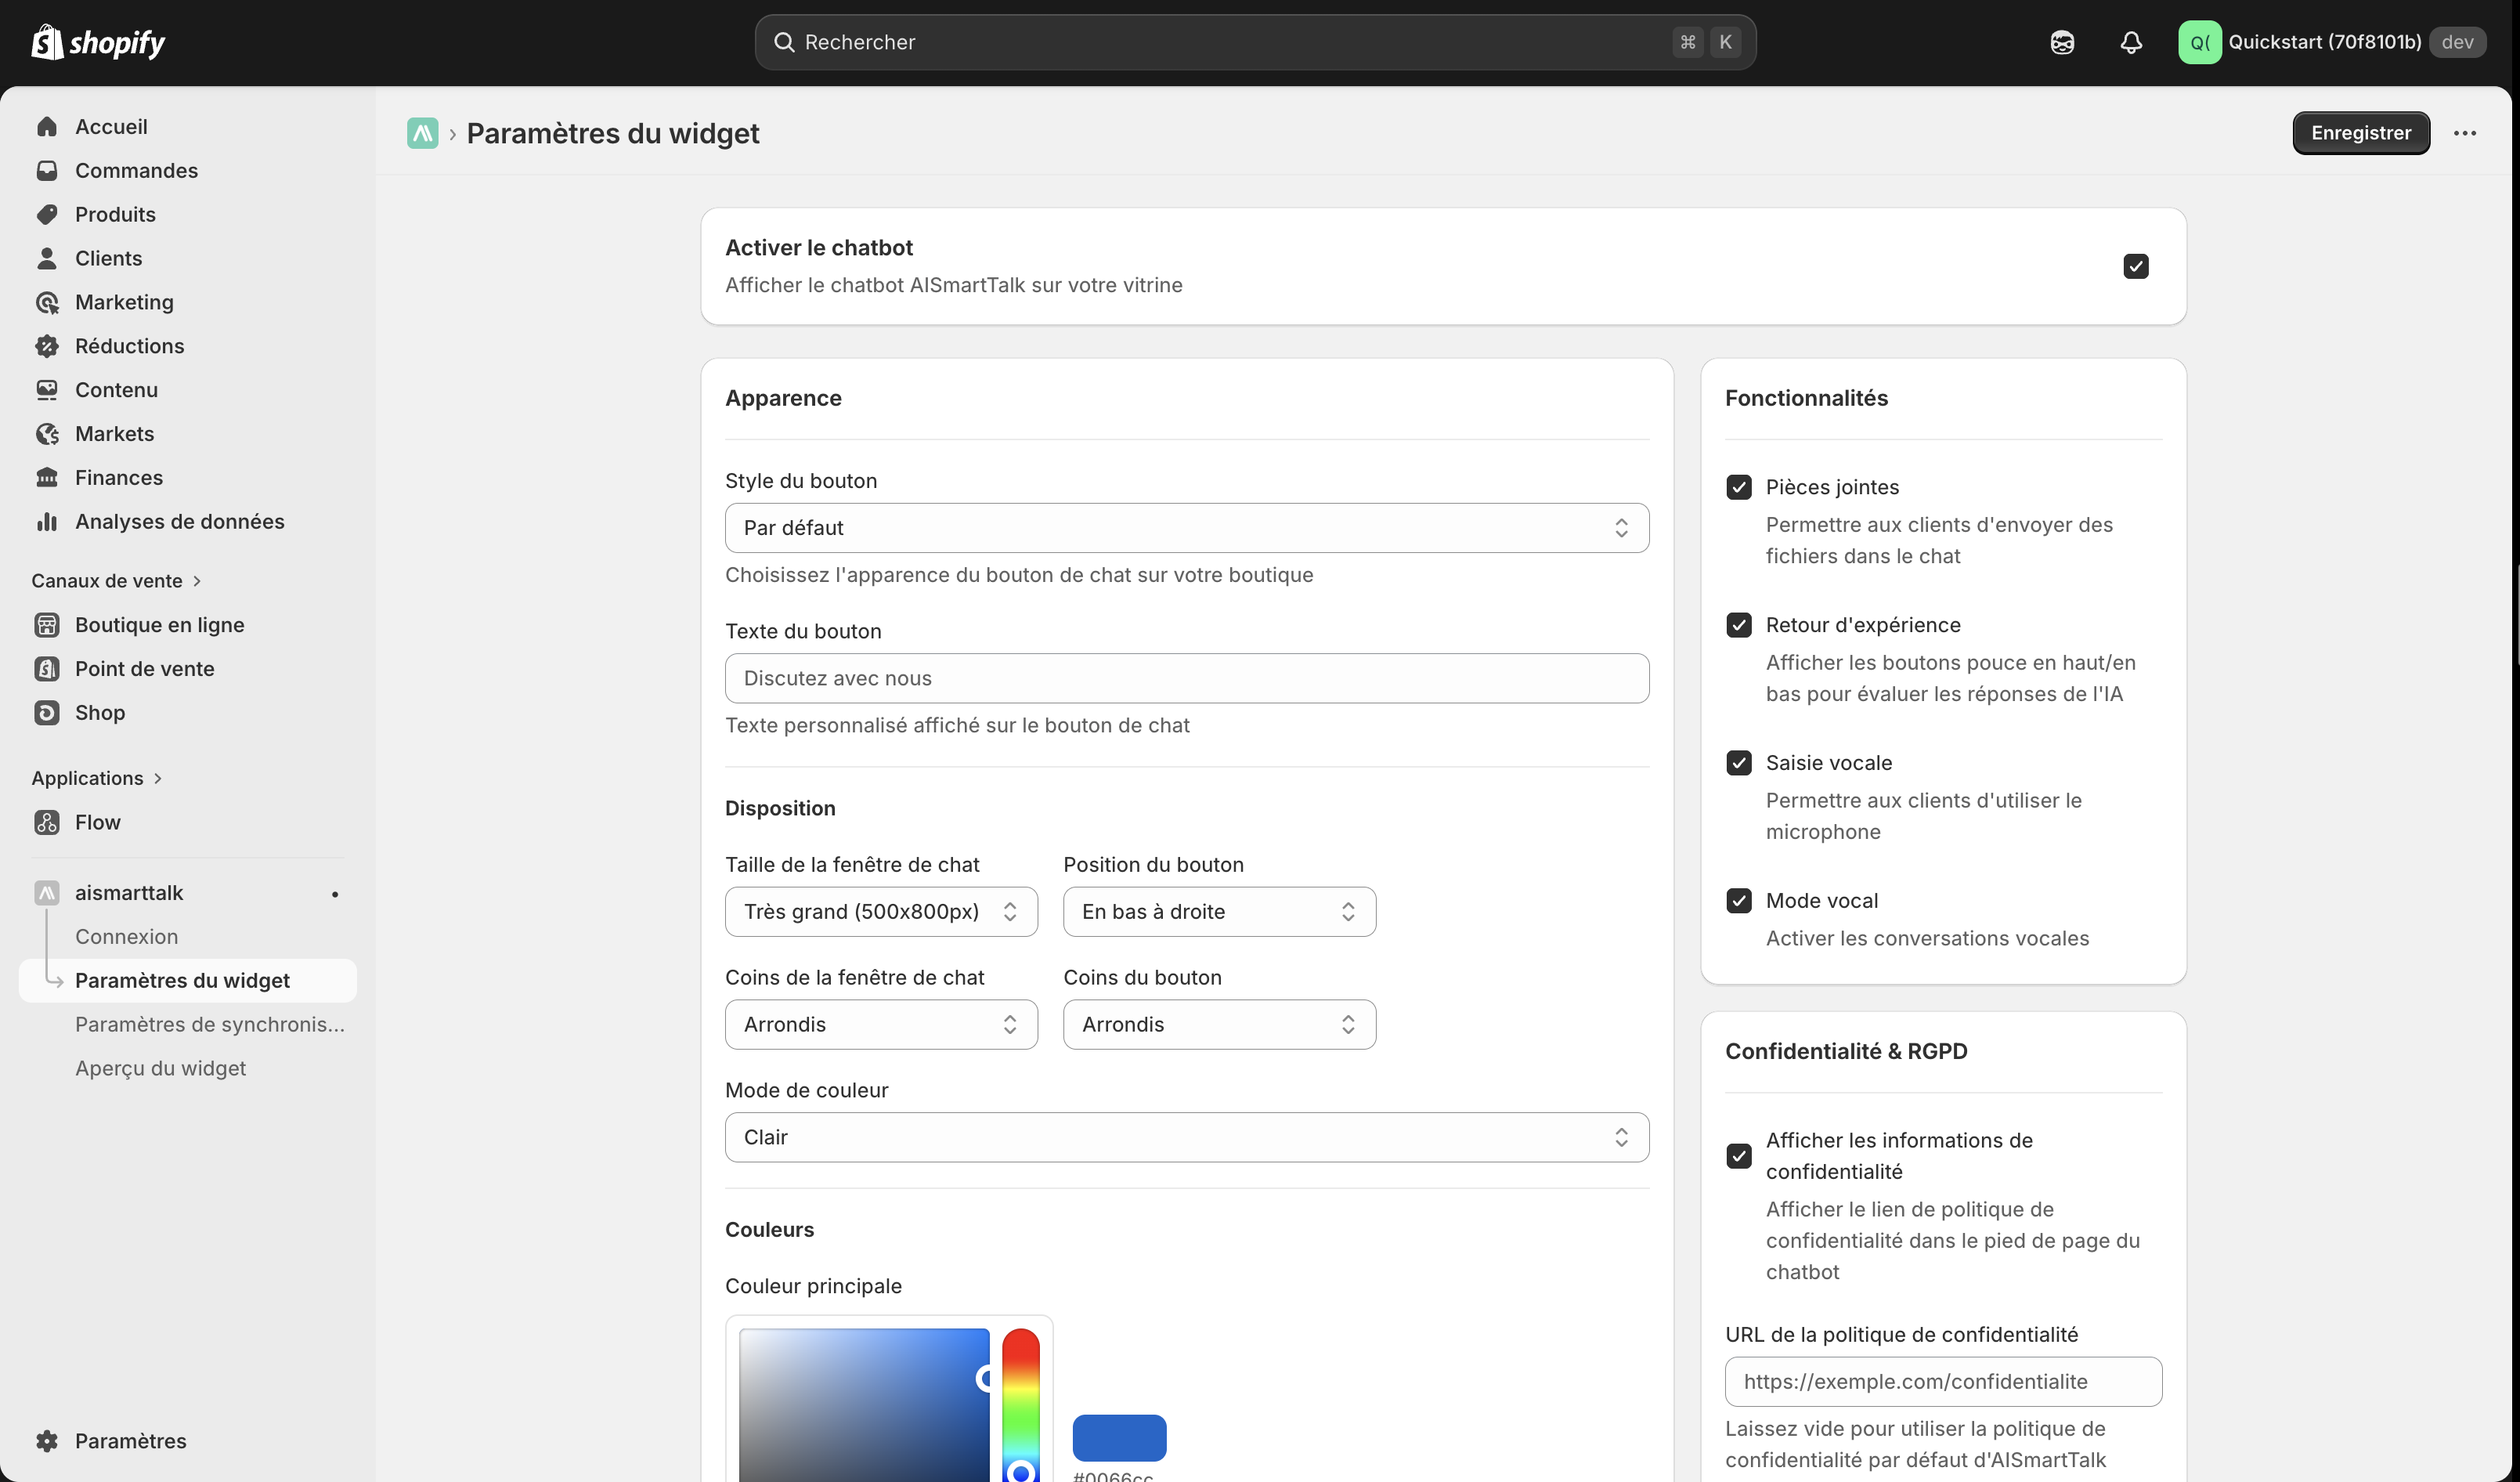Open the three-dot actions menu
Image resolution: width=2520 pixels, height=1482 pixels.
point(2465,132)
